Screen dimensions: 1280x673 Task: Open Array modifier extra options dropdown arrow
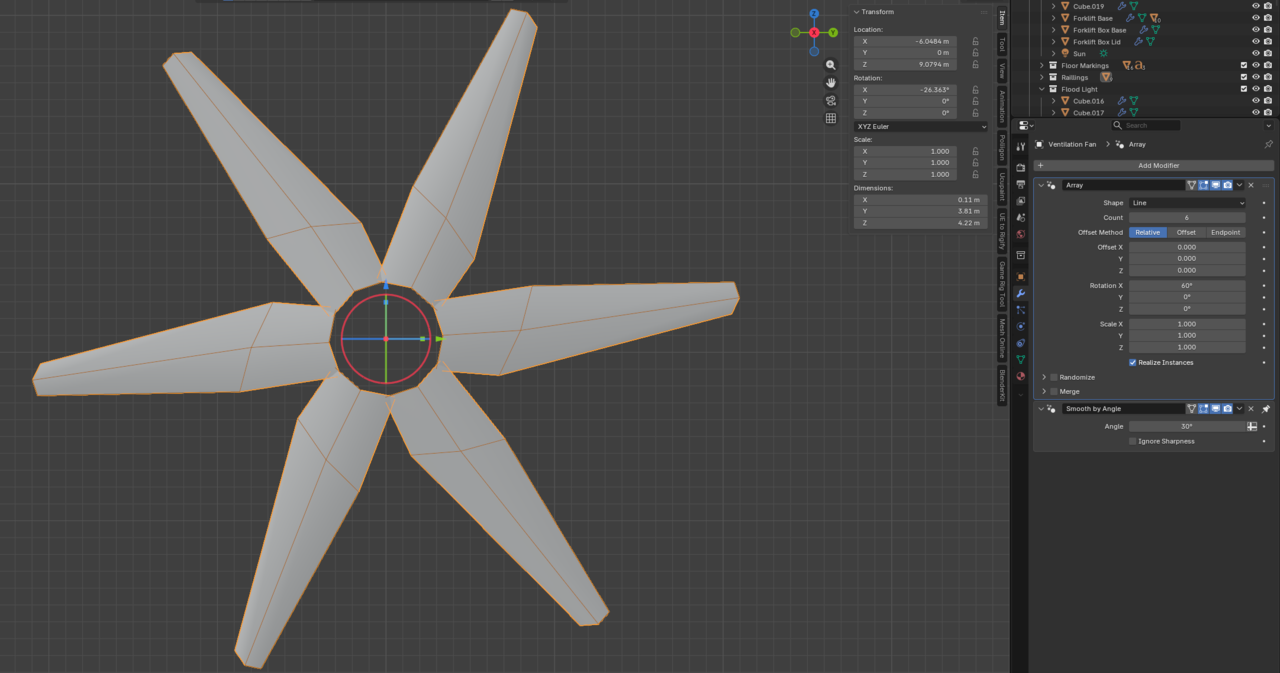pos(1239,185)
